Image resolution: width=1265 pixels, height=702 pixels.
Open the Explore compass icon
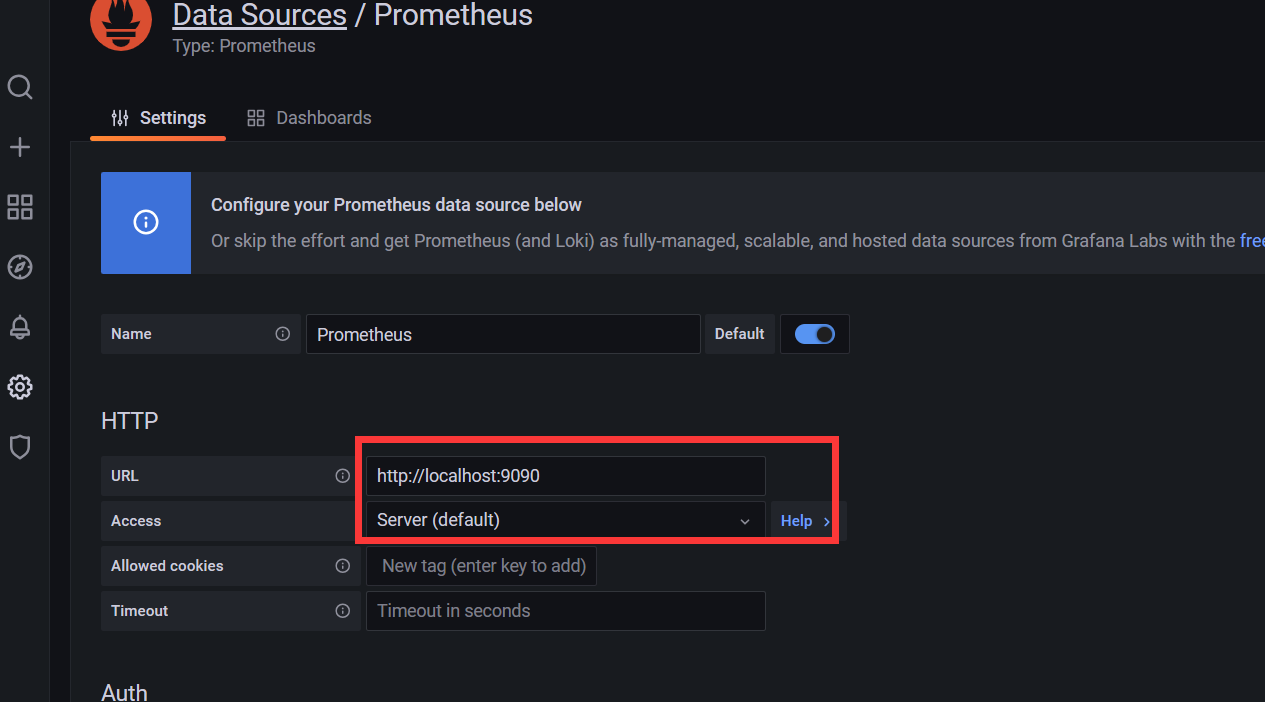(x=20, y=267)
